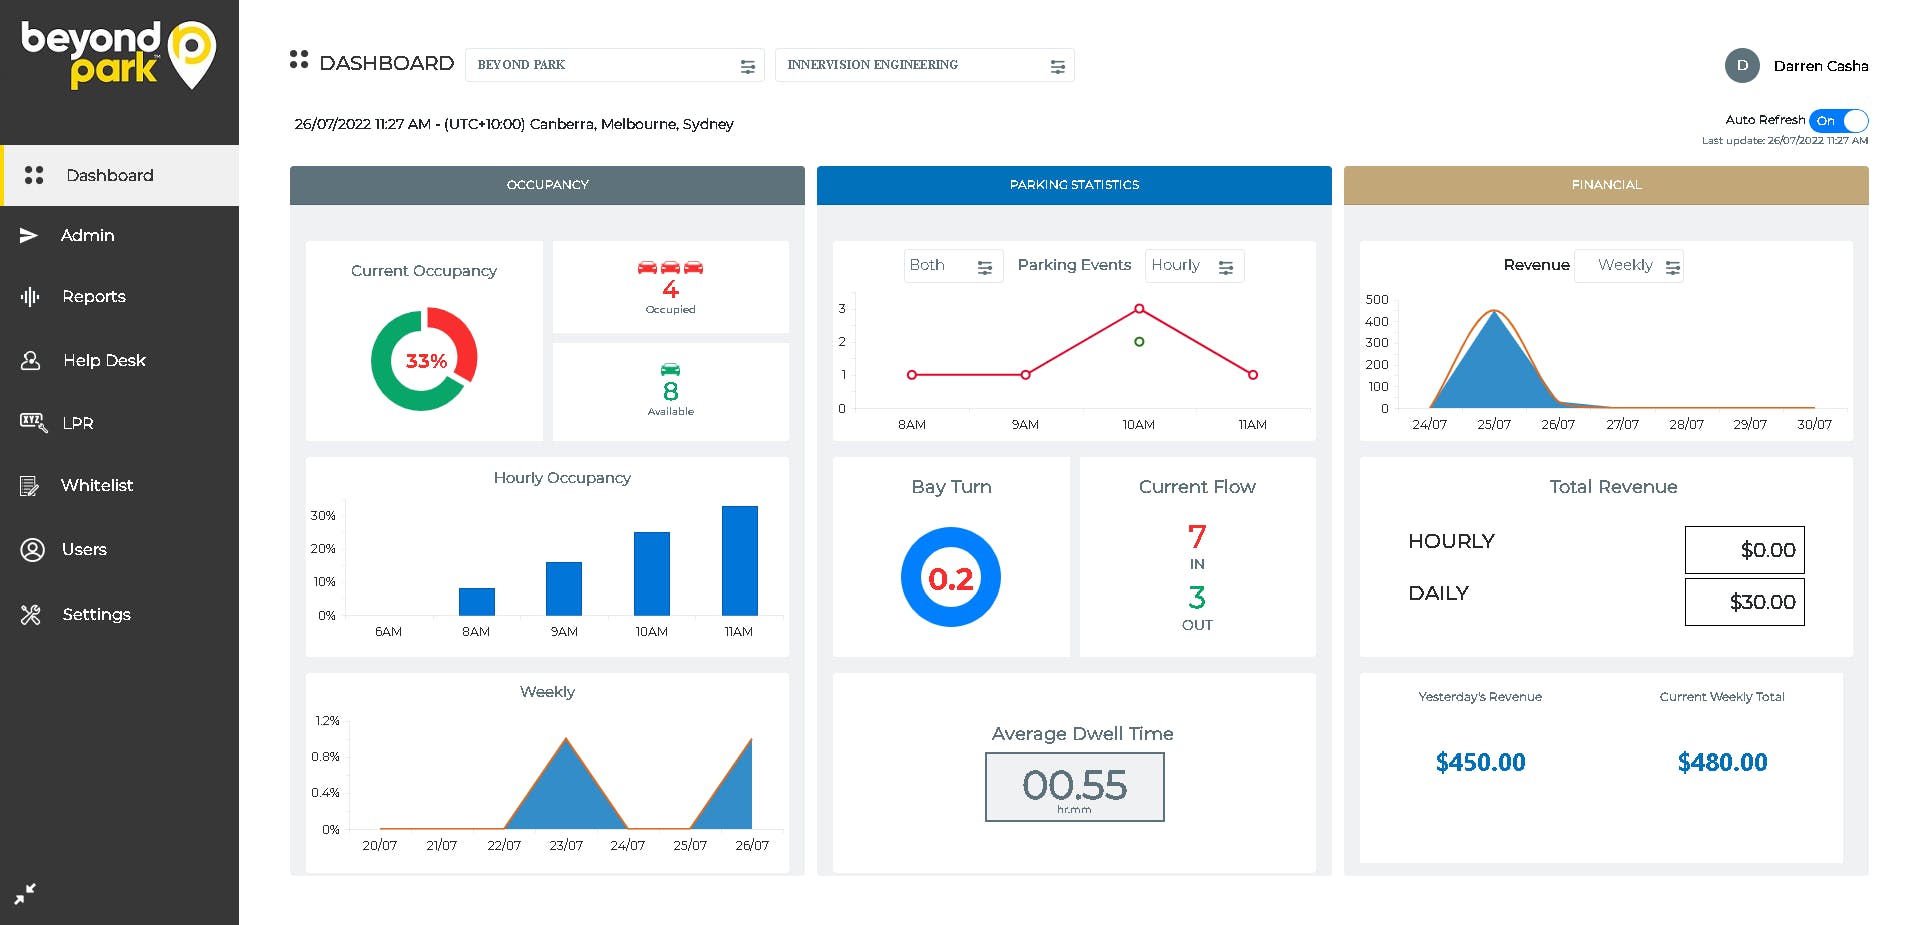Click the 8AM bar in Hourly Occupancy
Screen dimensions: 1919x925
pyautogui.click(x=477, y=601)
